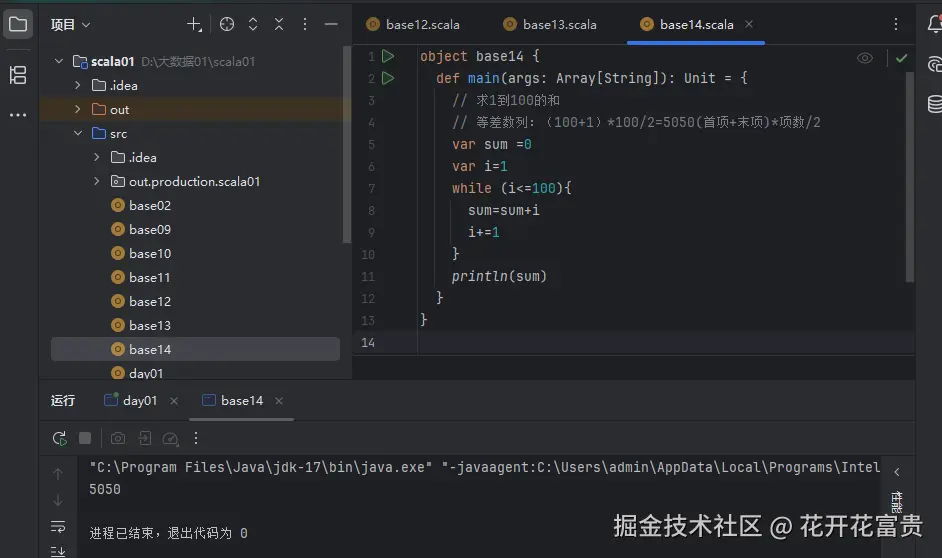Open the AI assistant spiral icon
942x558 pixels.
pos(935,64)
